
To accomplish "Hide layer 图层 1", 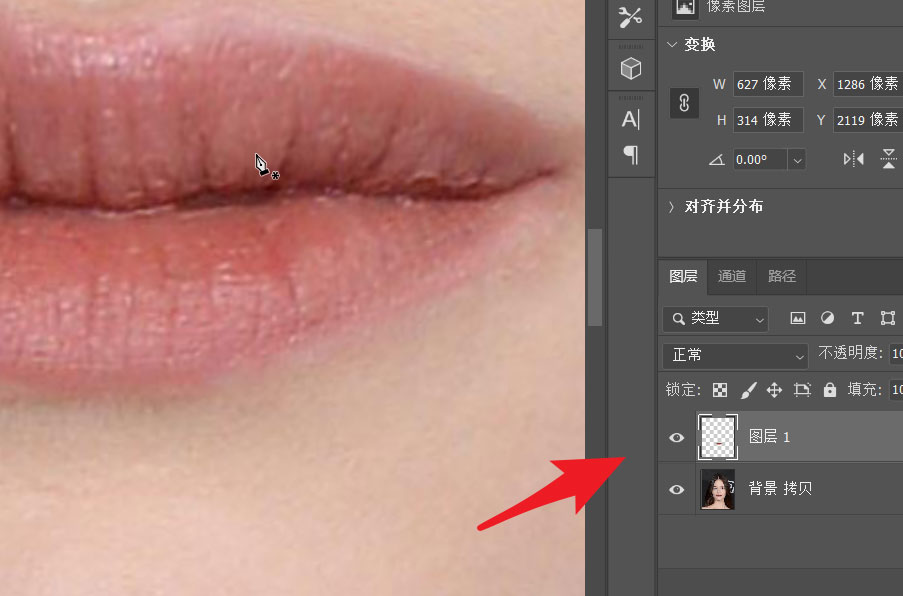I will coord(677,438).
